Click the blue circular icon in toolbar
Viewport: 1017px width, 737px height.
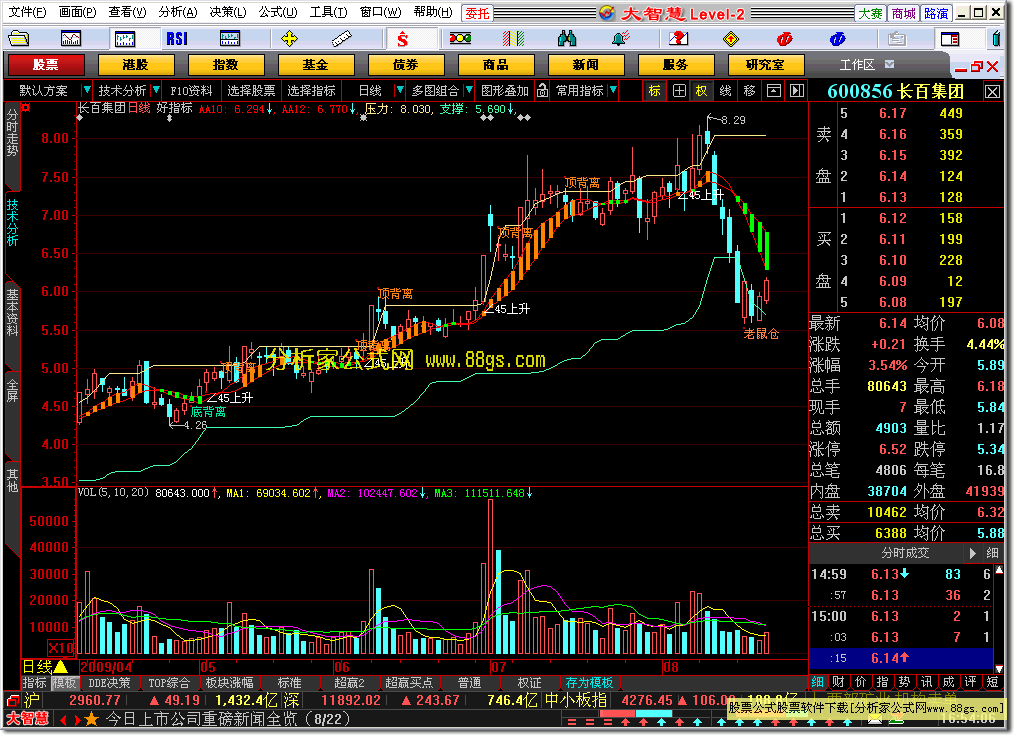(837, 39)
